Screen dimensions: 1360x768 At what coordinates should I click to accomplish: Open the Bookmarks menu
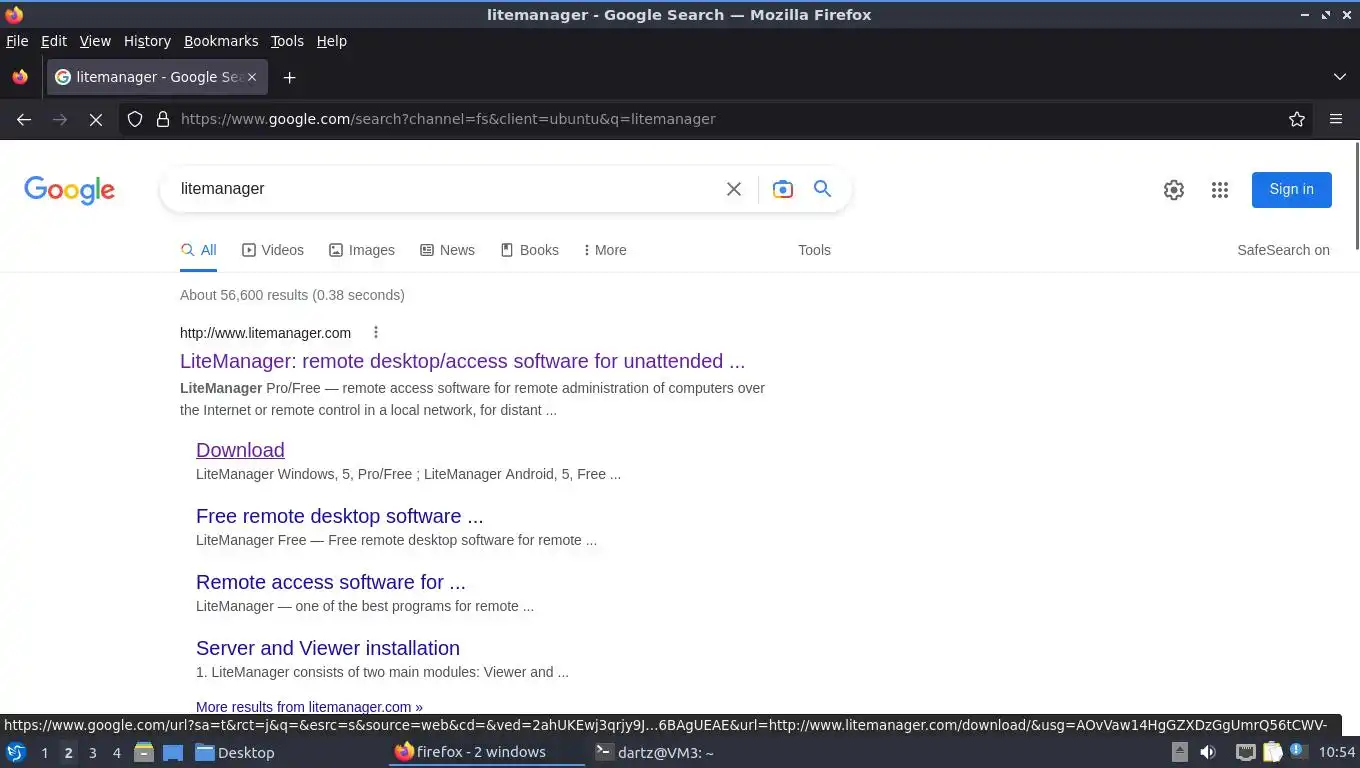221,41
